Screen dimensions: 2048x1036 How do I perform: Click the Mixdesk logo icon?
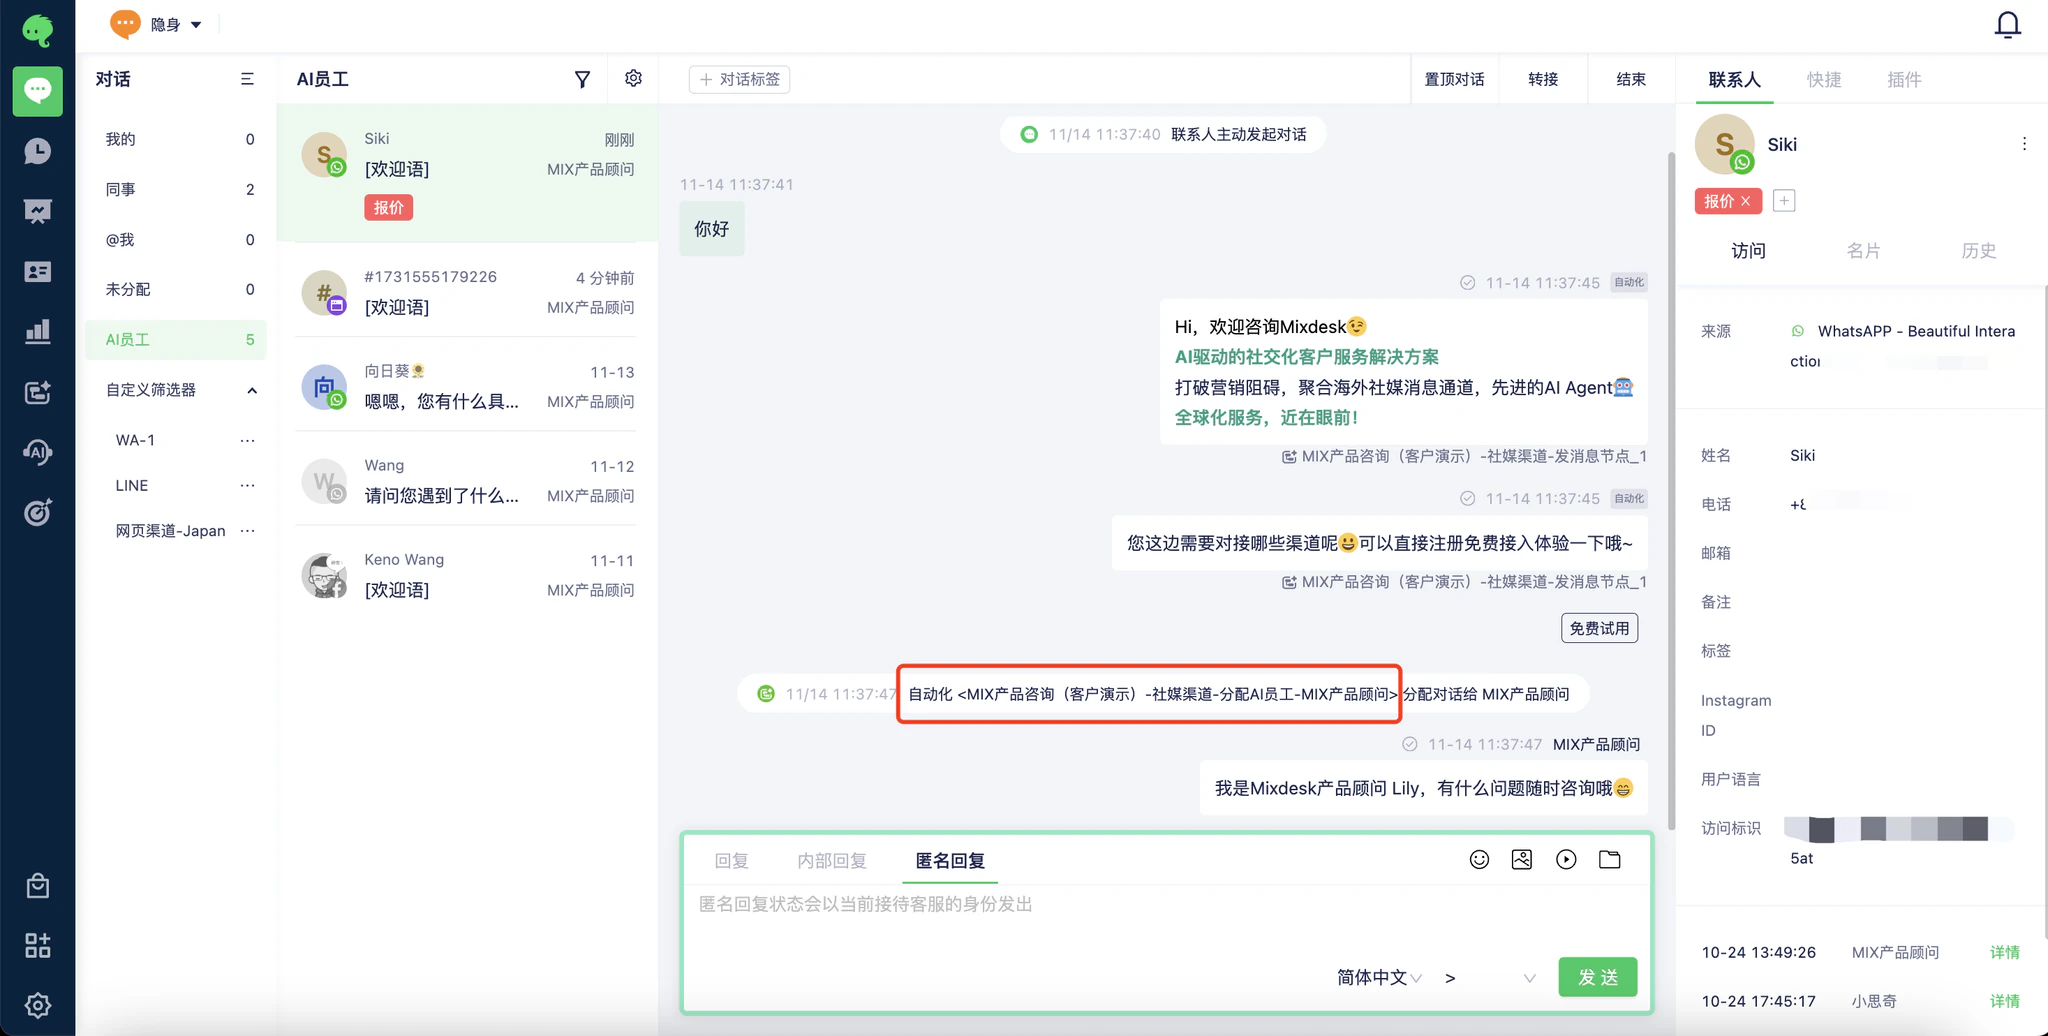[x=37, y=29]
